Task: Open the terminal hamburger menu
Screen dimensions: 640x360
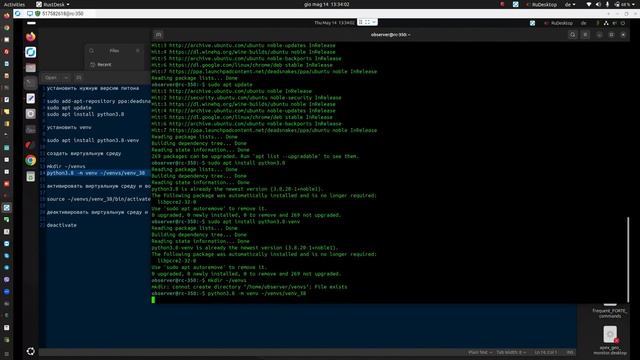Action: (585, 35)
